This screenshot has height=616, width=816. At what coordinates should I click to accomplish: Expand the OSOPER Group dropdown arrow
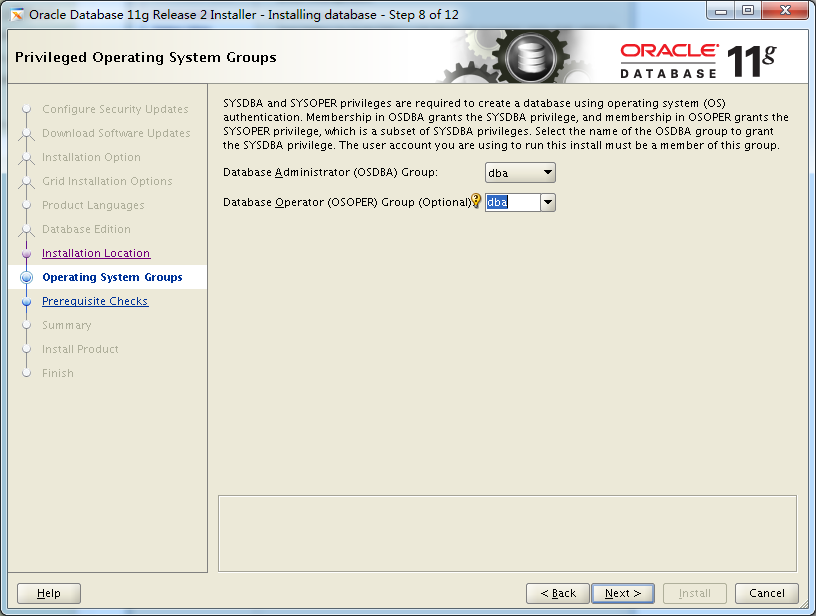click(548, 202)
